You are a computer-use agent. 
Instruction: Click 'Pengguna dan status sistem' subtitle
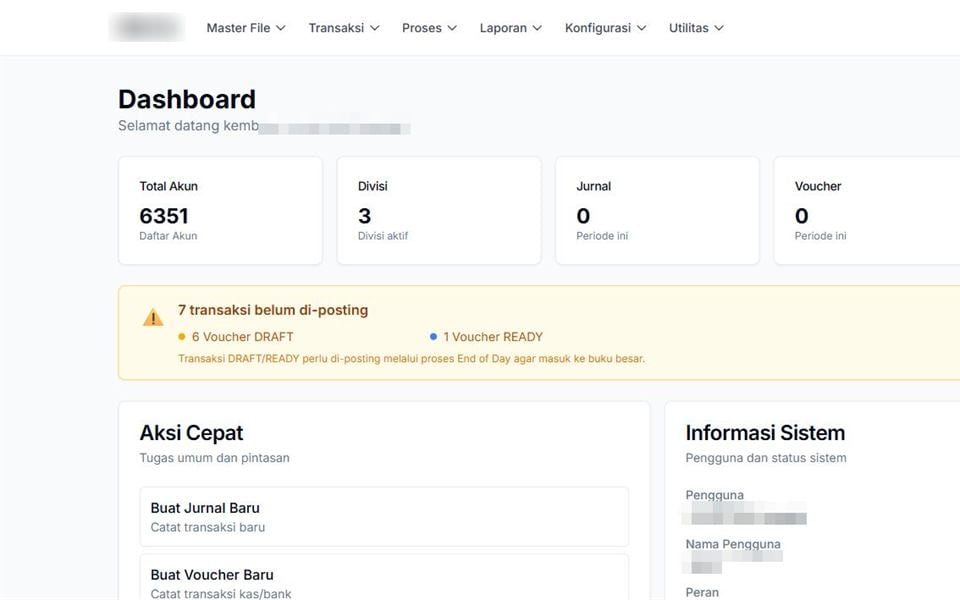coord(766,458)
